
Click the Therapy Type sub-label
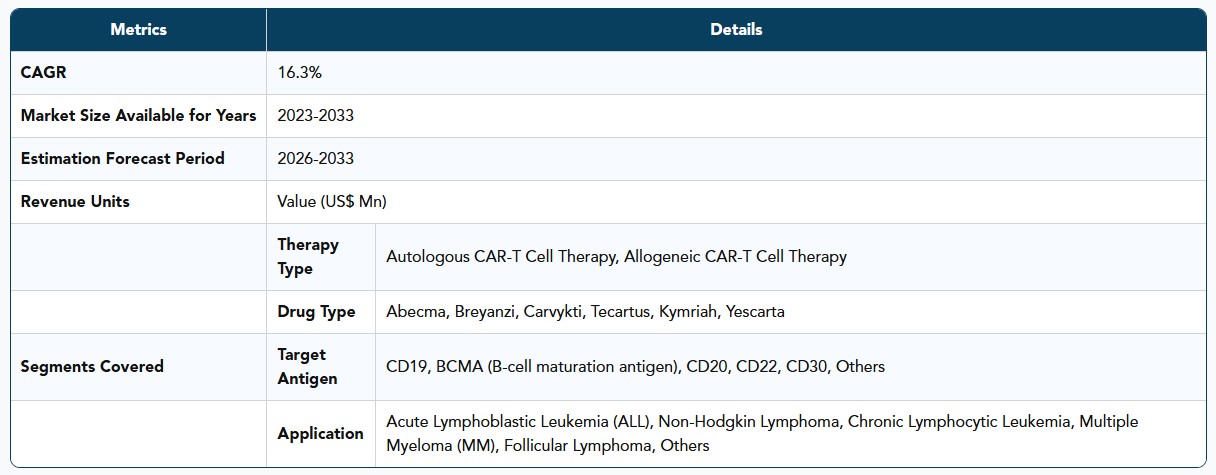tap(308, 257)
